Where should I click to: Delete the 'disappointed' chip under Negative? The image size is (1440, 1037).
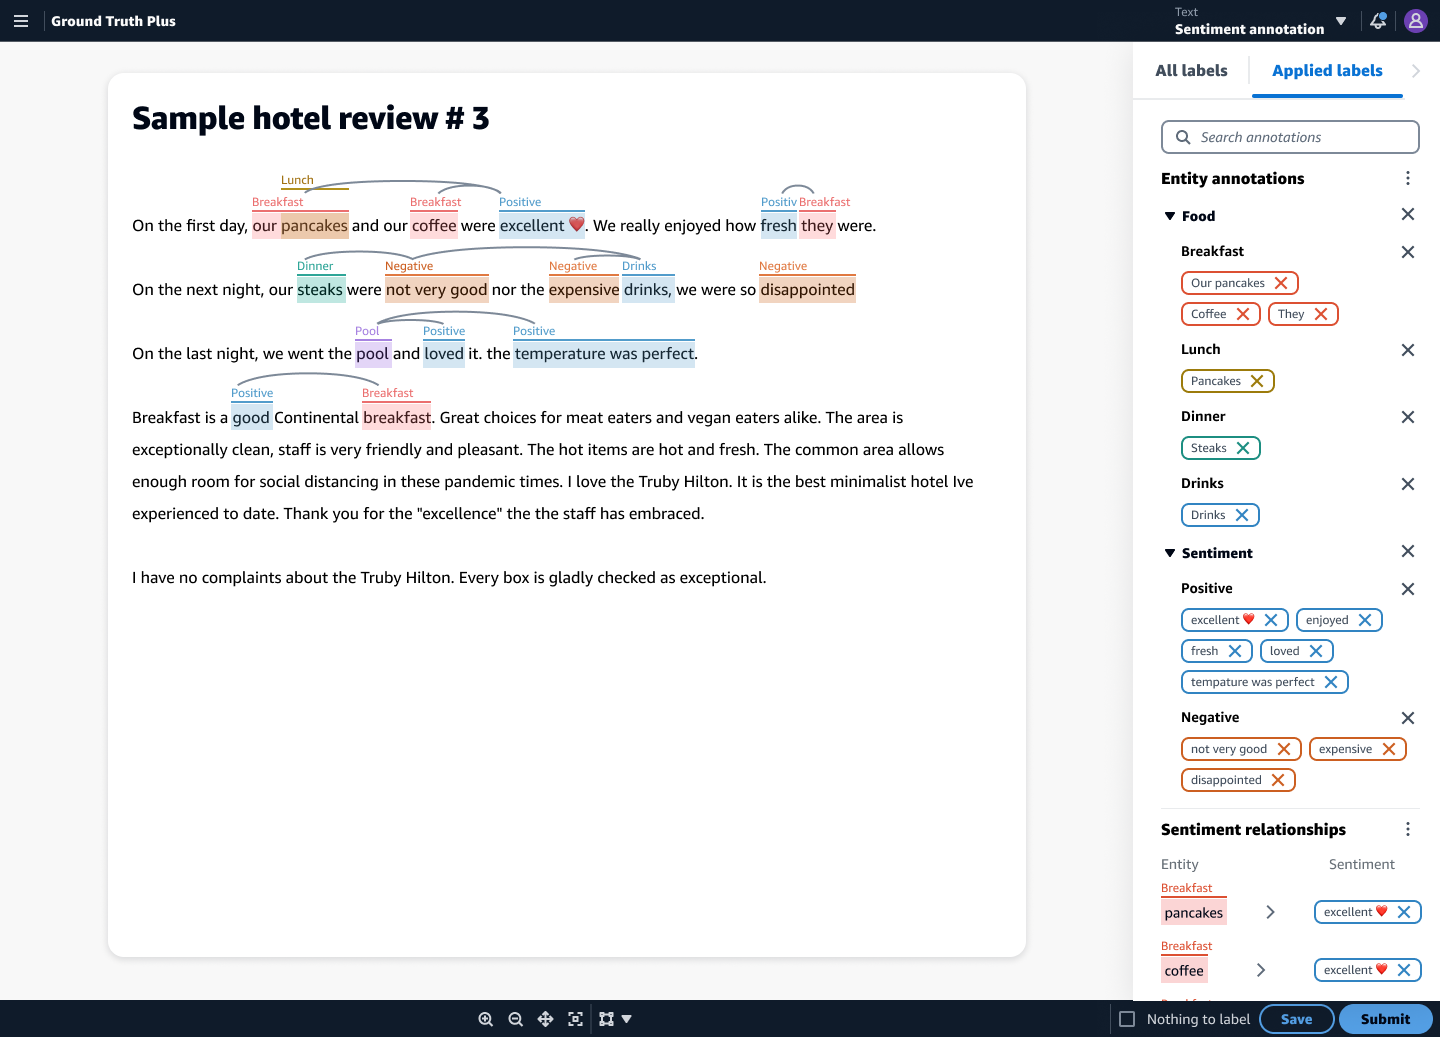(x=1278, y=780)
